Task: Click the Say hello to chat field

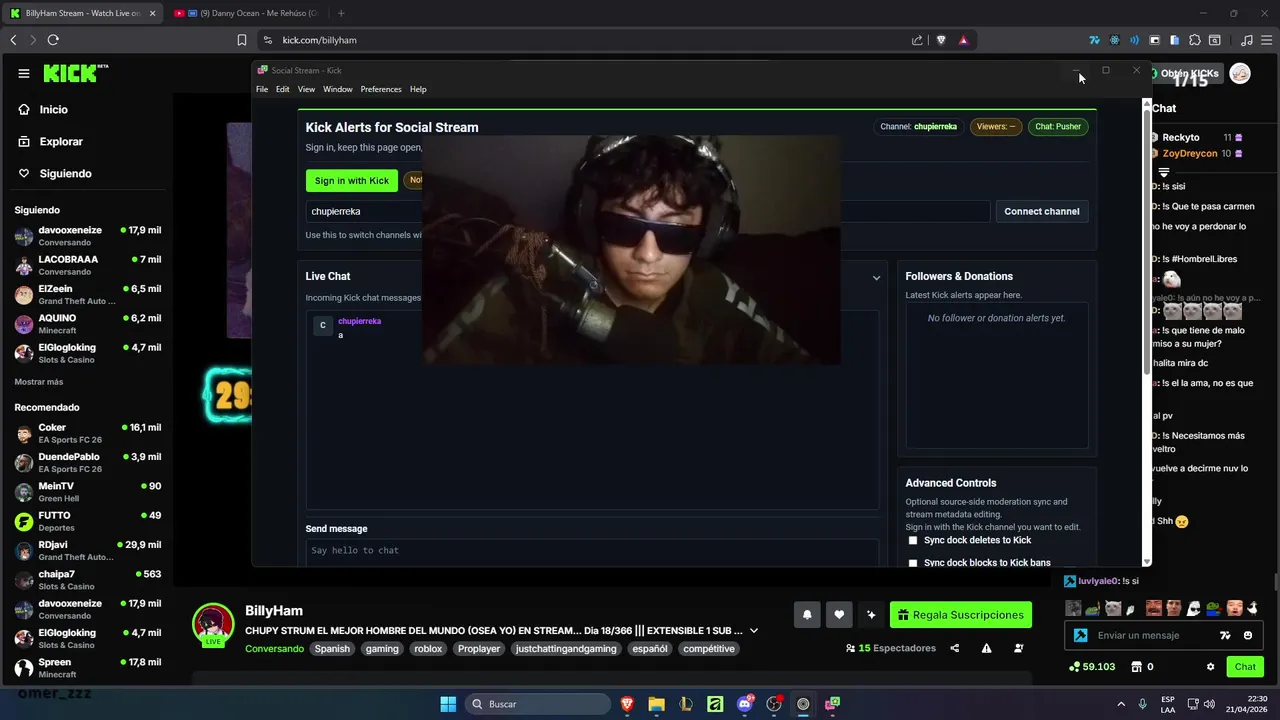Action: [x=592, y=552]
